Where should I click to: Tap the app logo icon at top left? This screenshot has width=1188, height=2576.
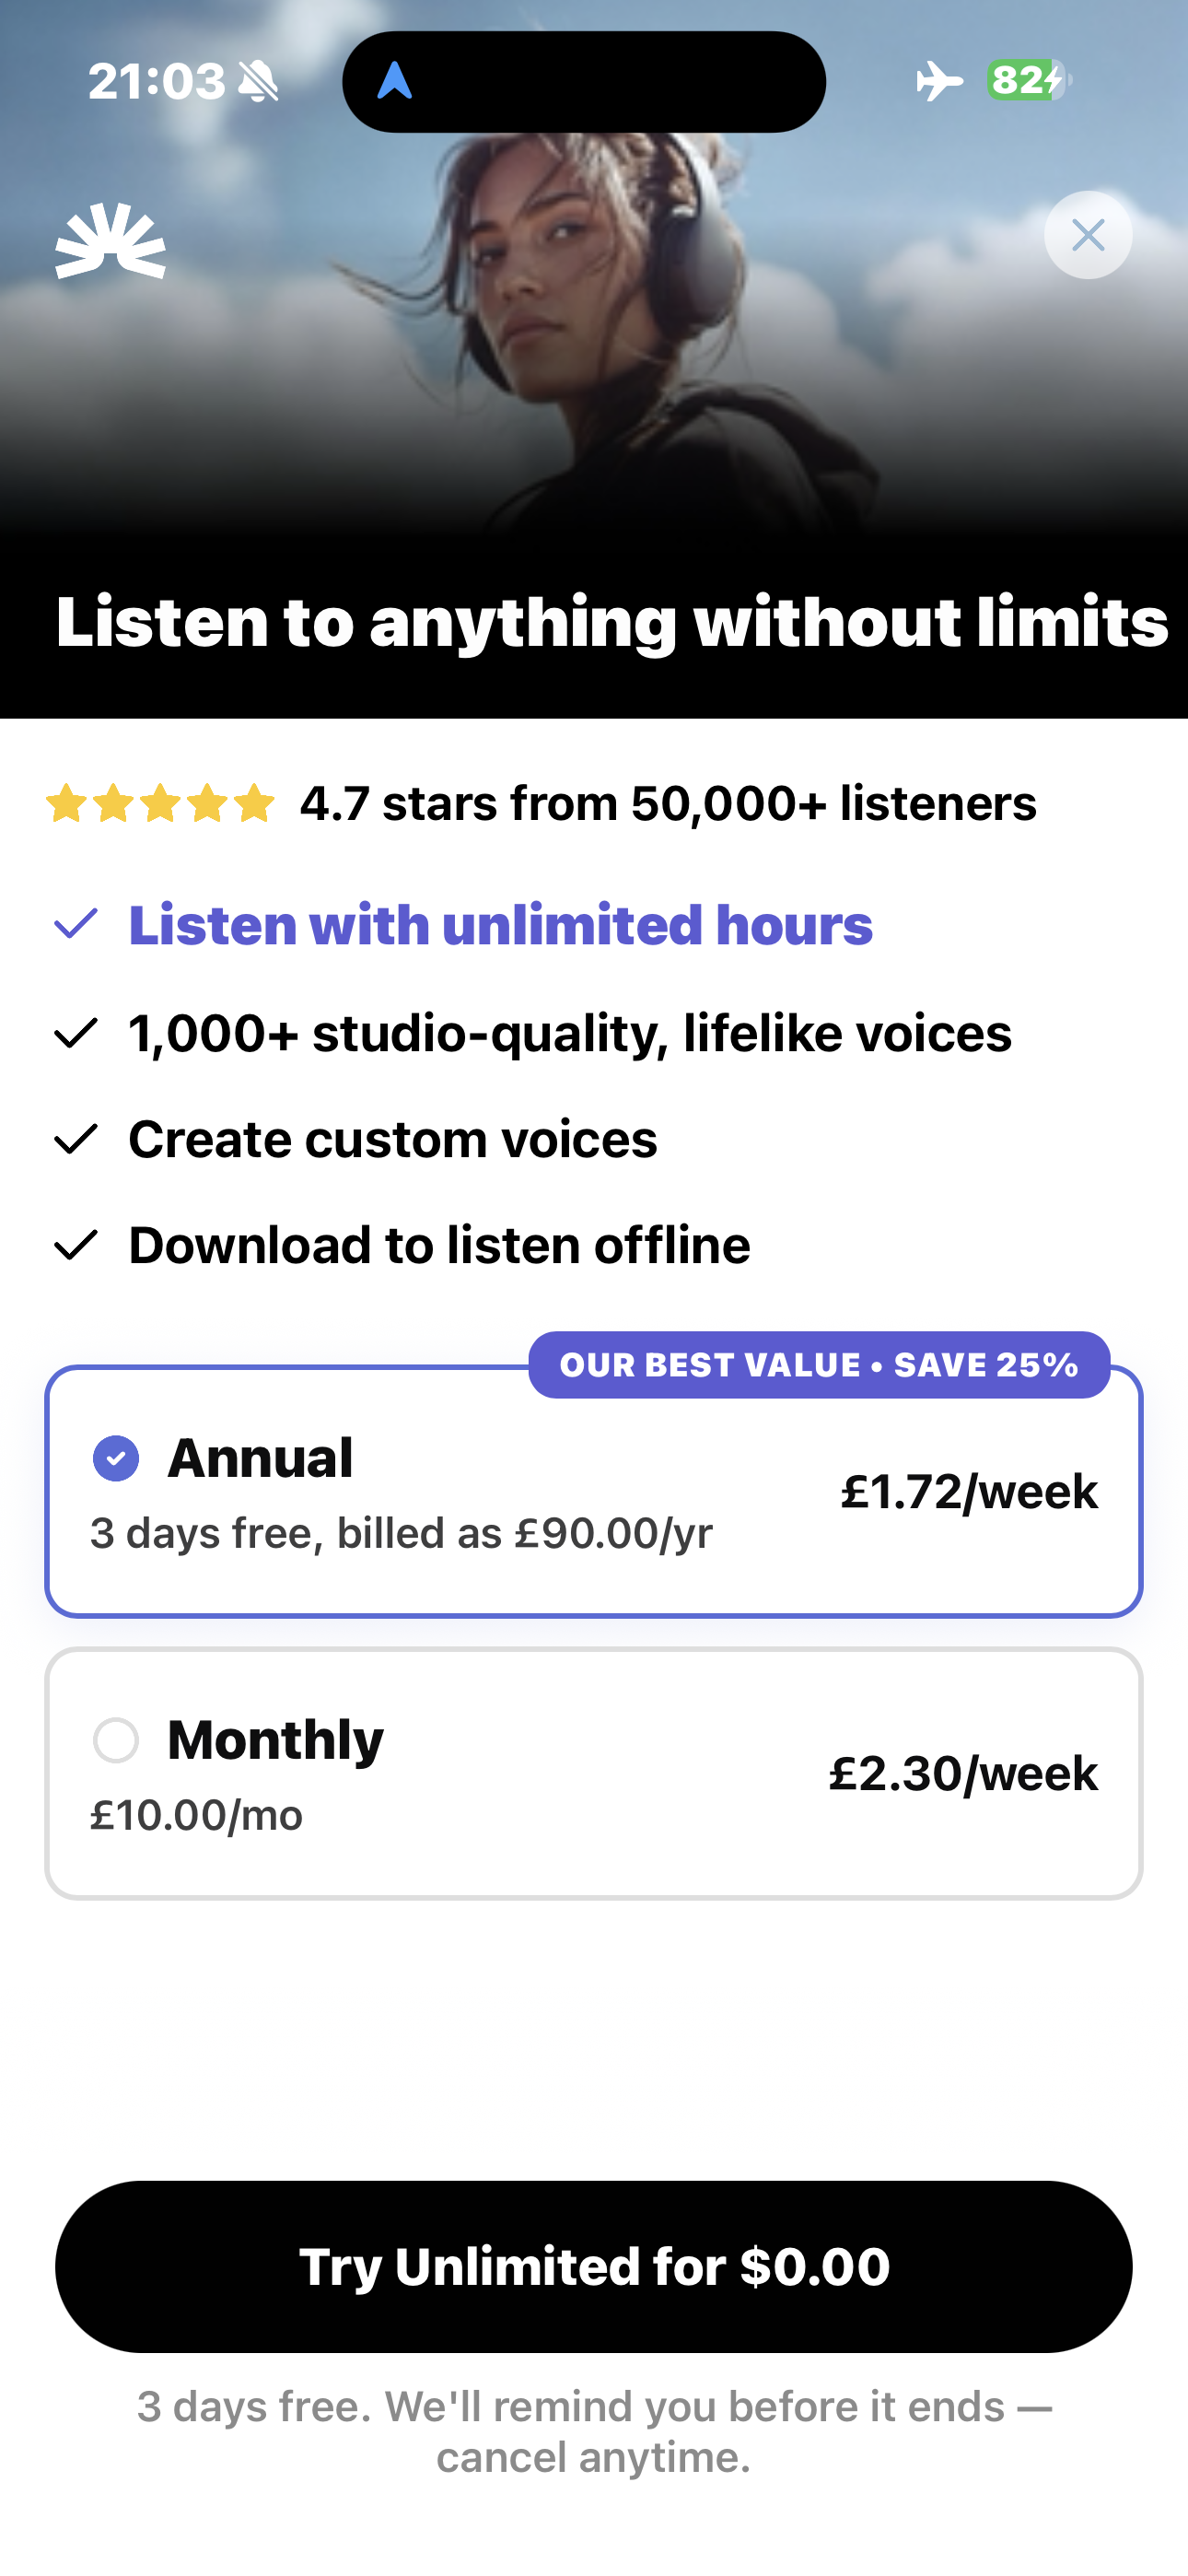(x=110, y=241)
